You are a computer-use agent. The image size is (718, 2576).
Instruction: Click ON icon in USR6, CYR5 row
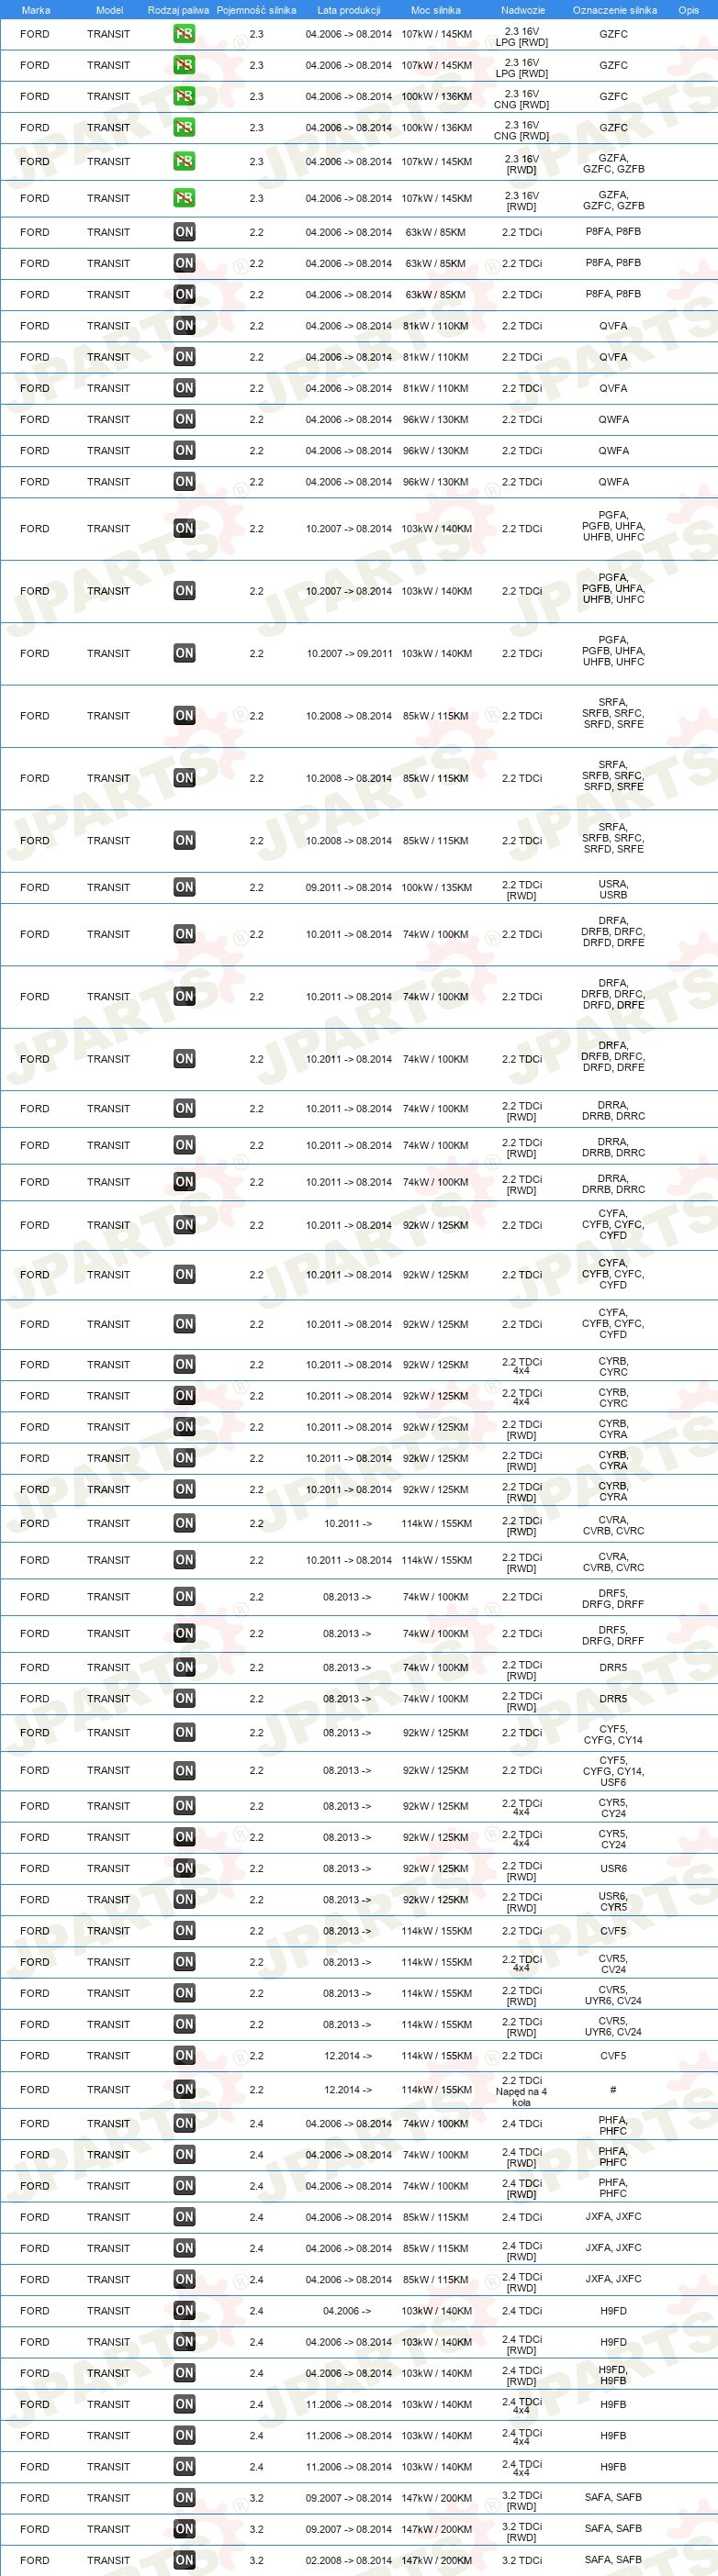pyautogui.click(x=184, y=1899)
